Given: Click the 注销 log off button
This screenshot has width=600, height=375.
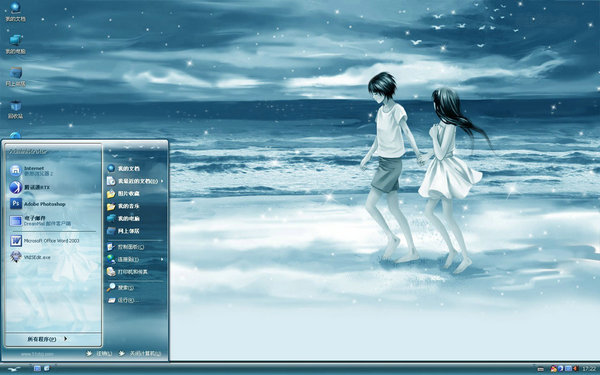Looking at the screenshot, I should click(99, 354).
